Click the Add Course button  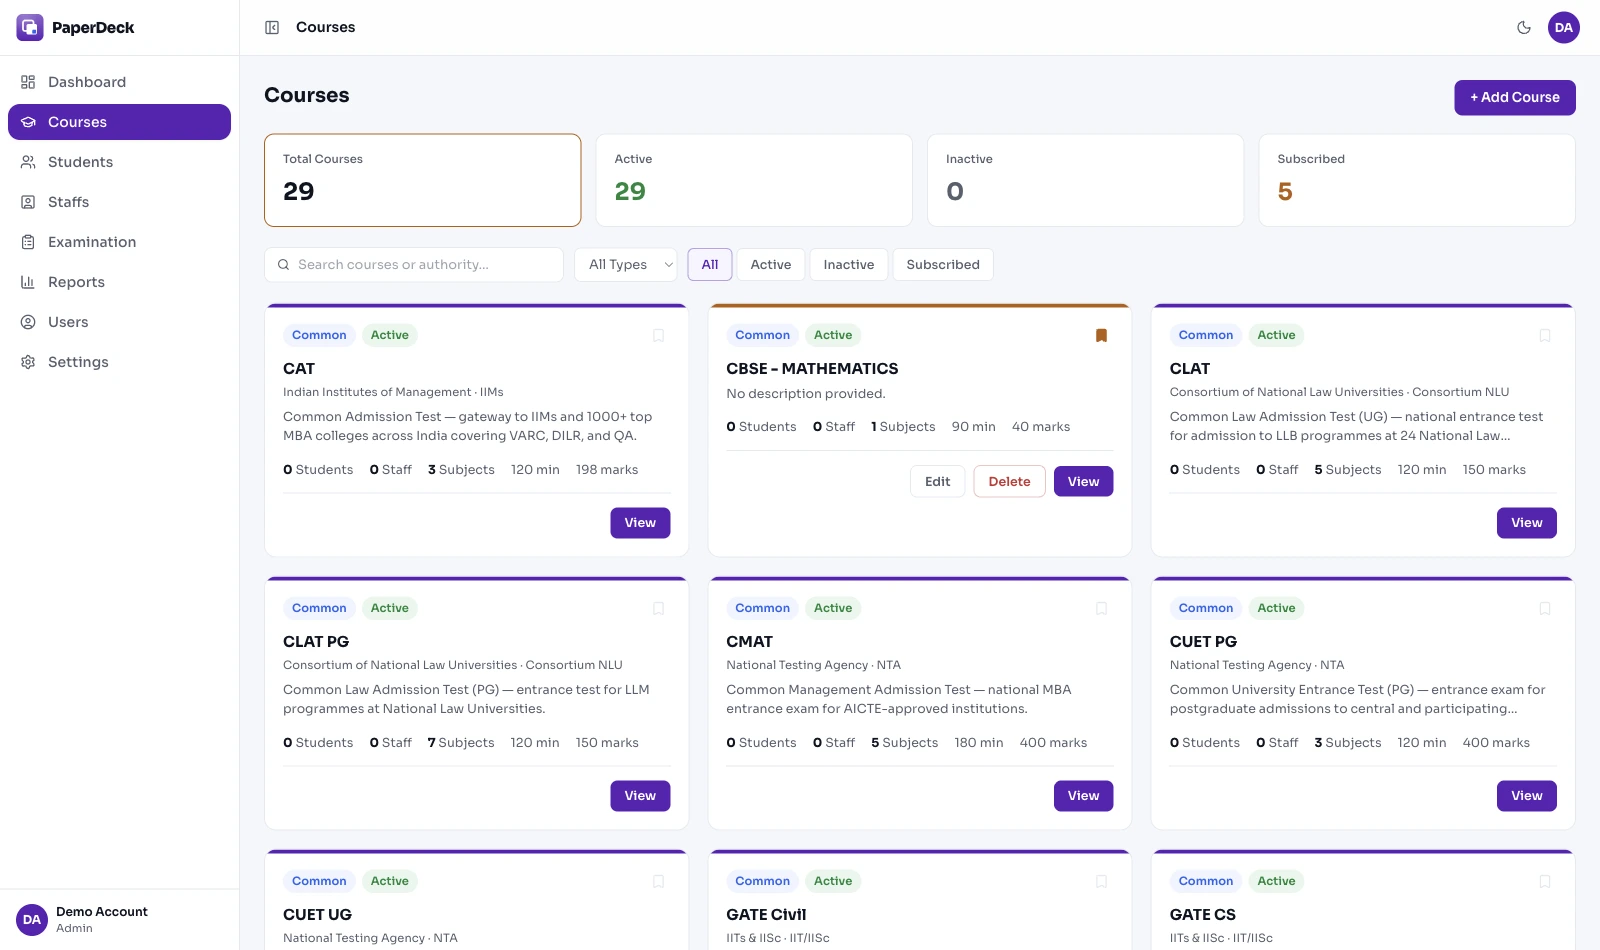(1515, 98)
